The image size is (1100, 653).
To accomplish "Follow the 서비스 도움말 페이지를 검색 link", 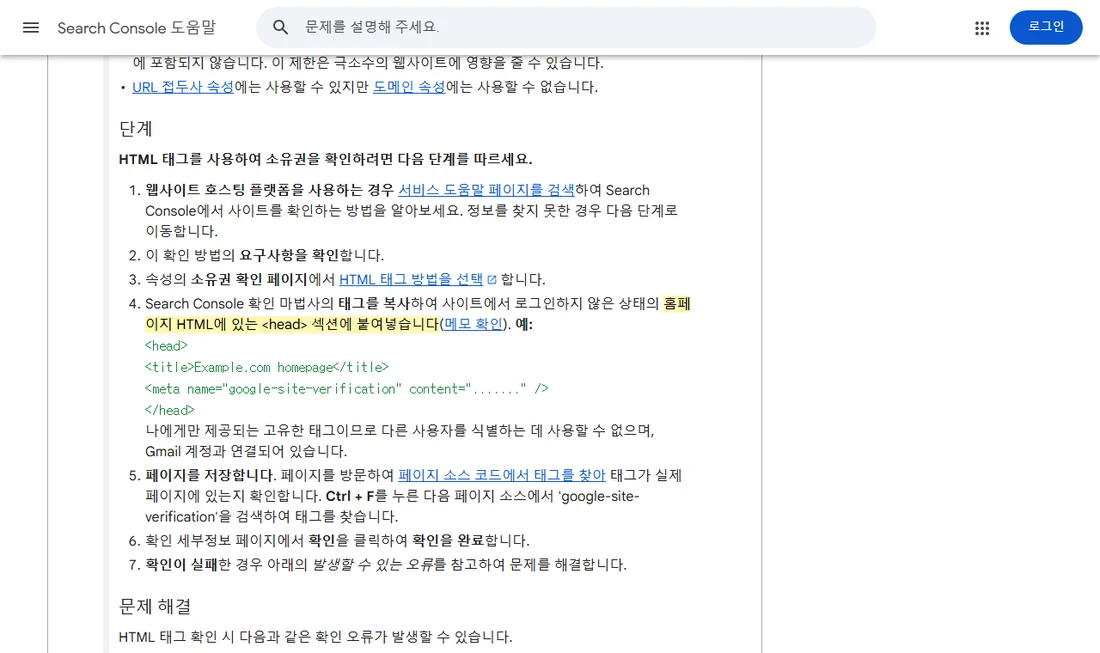I will [x=486, y=190].
